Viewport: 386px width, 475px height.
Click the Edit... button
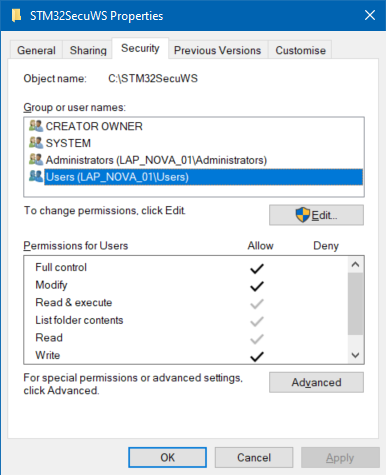click(316, 215)
